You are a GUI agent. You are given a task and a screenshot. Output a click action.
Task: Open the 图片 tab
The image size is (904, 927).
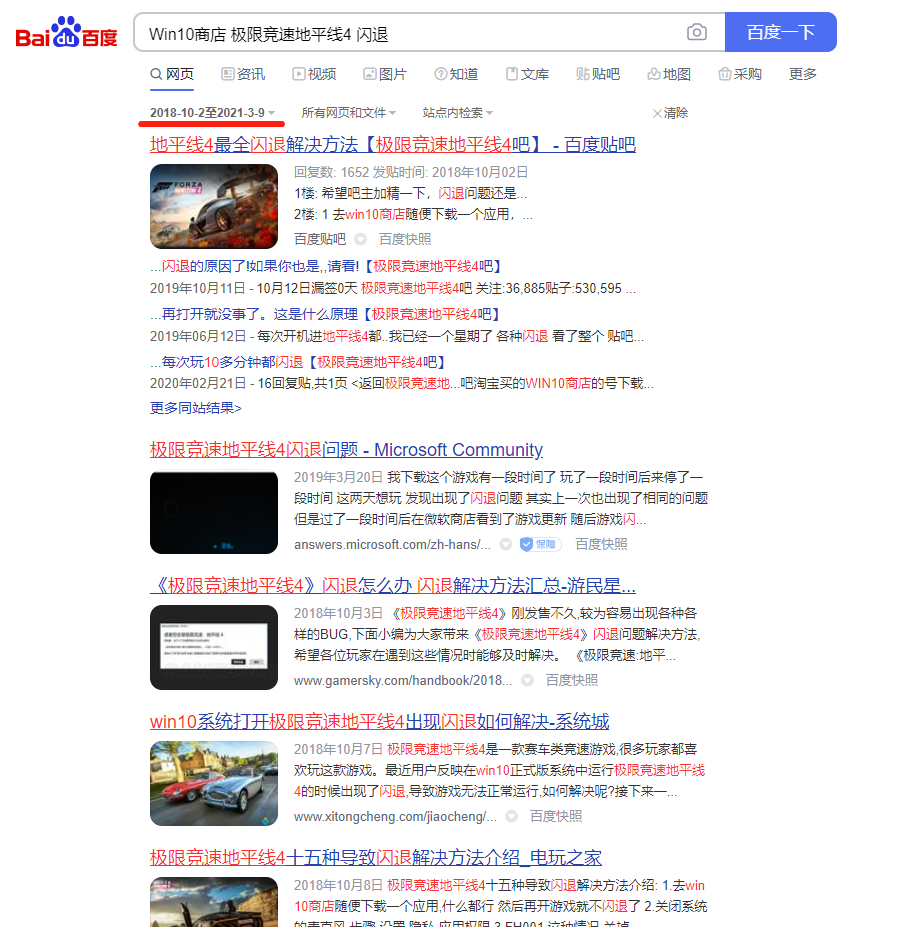[385, 74]
